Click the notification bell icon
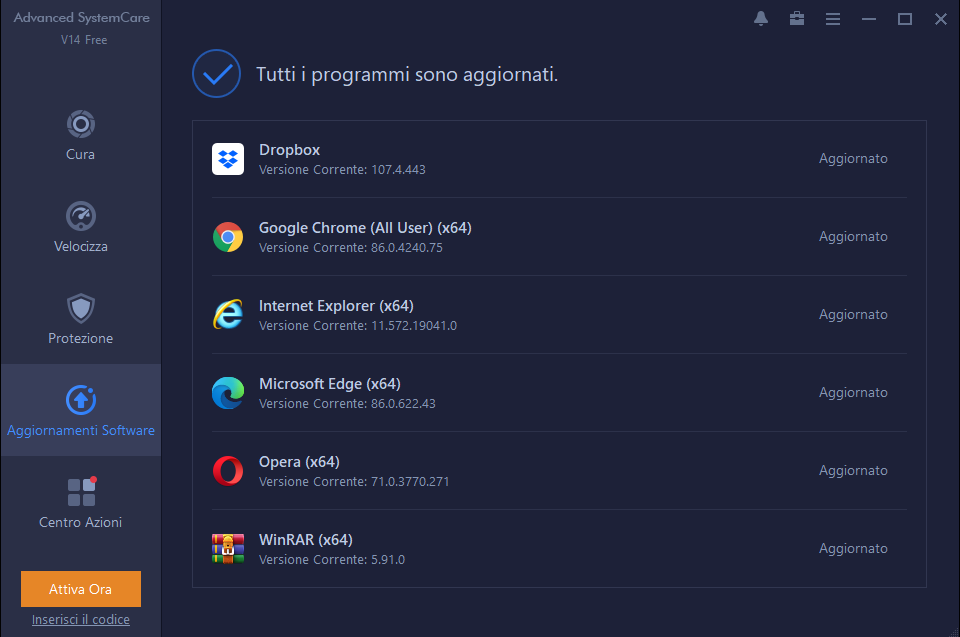Viewport: 960px width, 637px height. click(760, 18)
